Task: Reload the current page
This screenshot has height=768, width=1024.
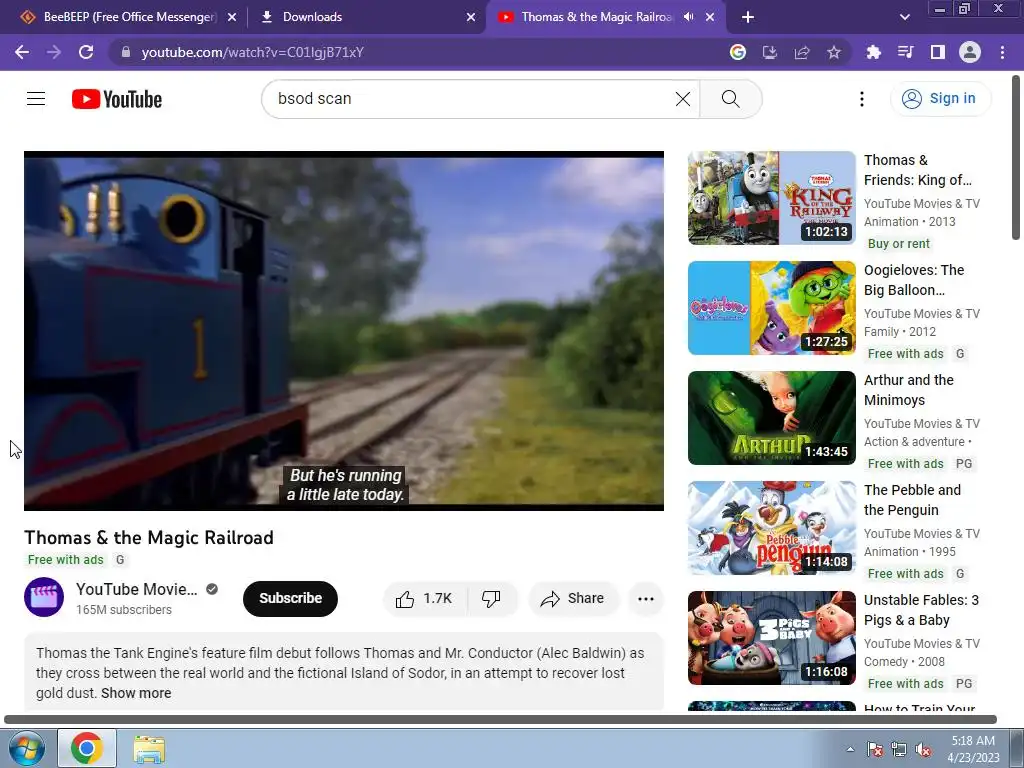Action: click(x=86, y=52)
